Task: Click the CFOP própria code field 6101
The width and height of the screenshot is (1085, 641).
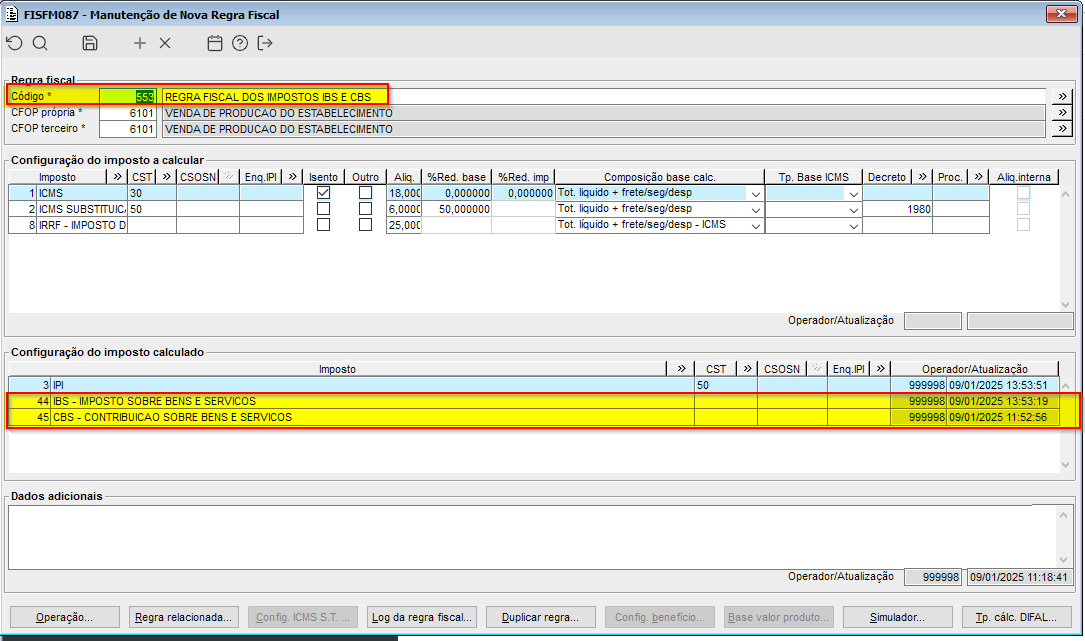Action: [128, 112]
